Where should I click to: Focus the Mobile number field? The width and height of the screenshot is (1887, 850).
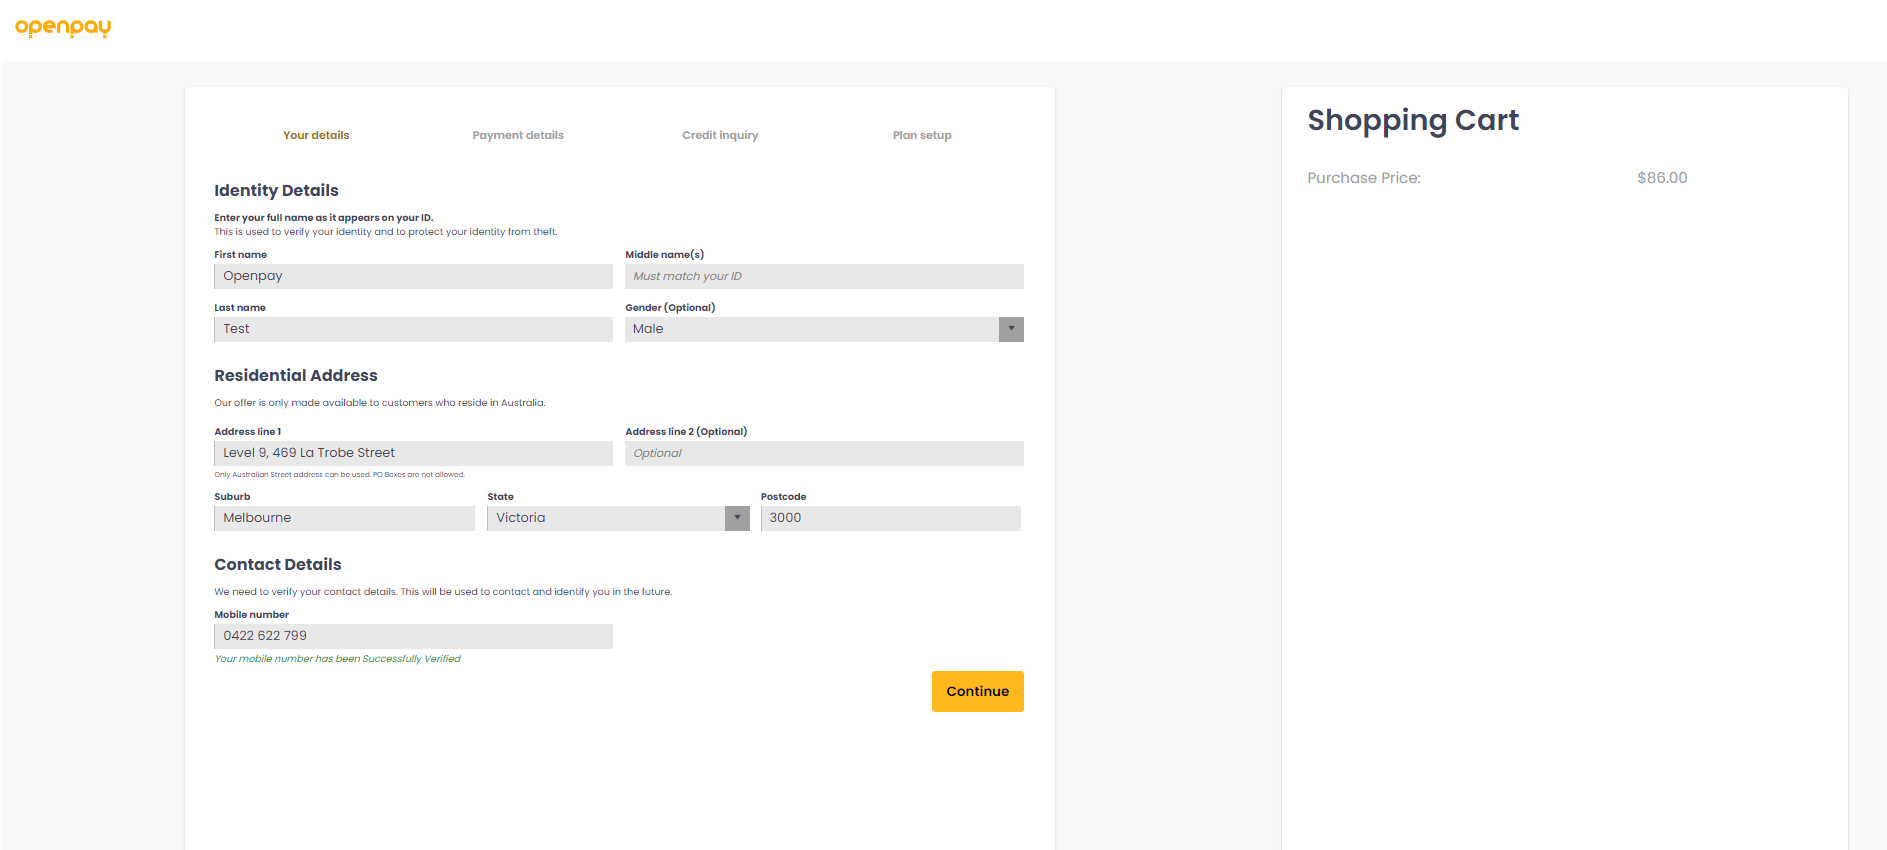413,636
